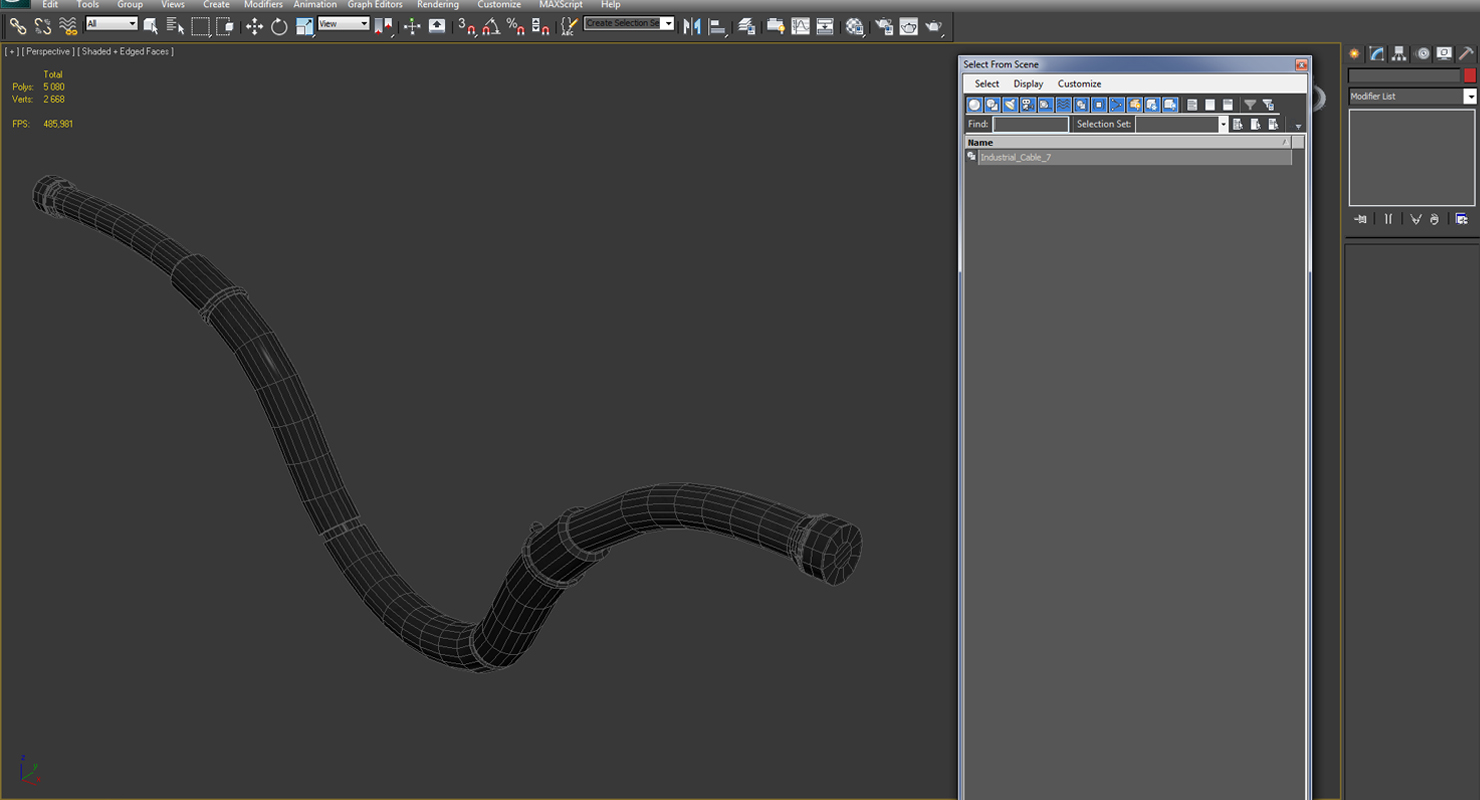
Task: Click Render Production teapot icon
Action: coord(933,26)
